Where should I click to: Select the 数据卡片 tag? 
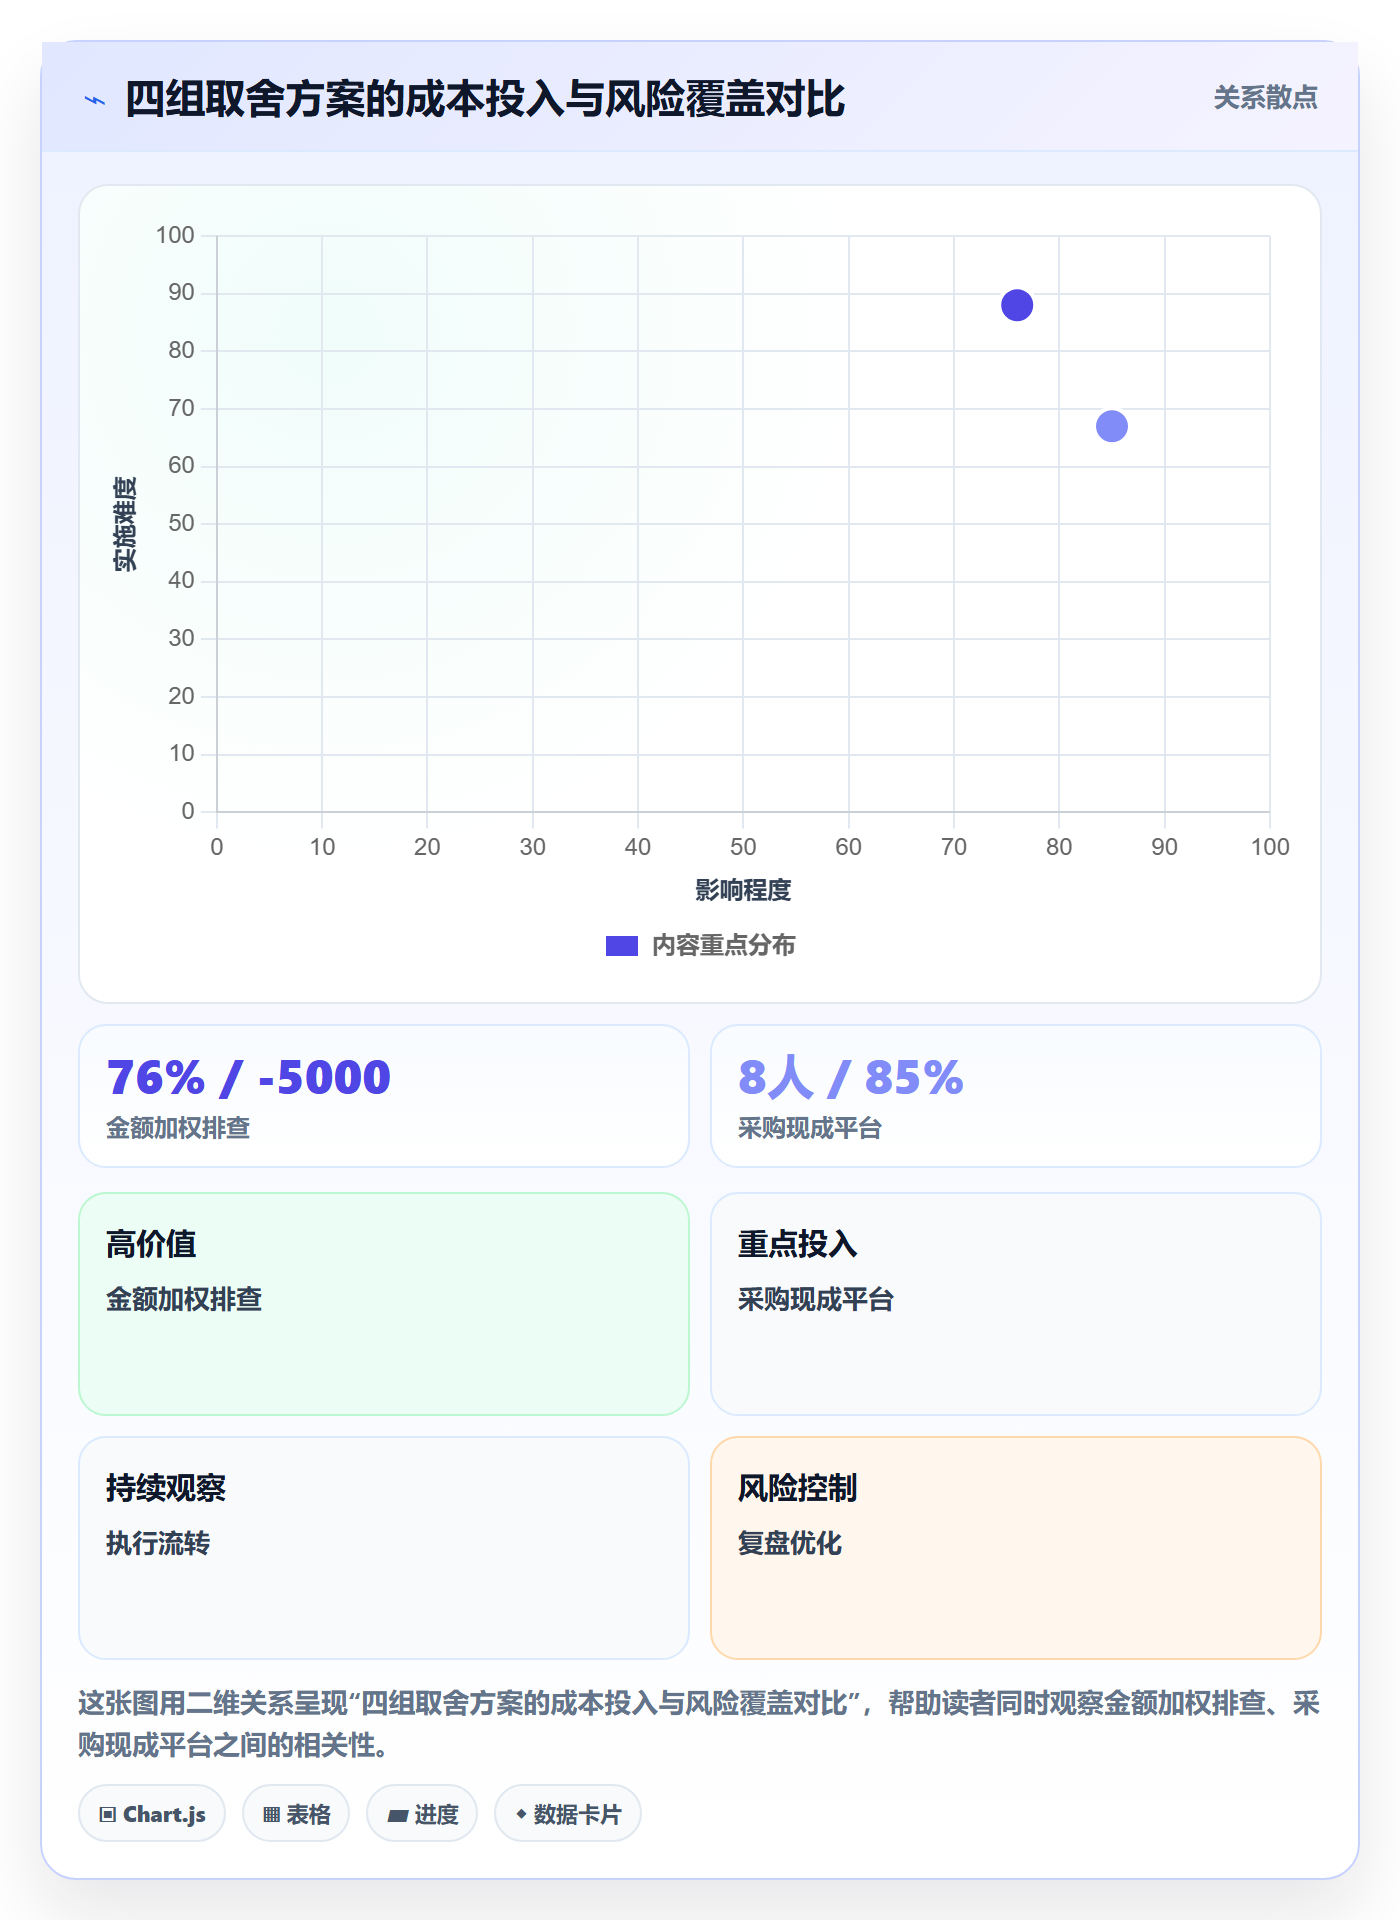[568, 1813]
